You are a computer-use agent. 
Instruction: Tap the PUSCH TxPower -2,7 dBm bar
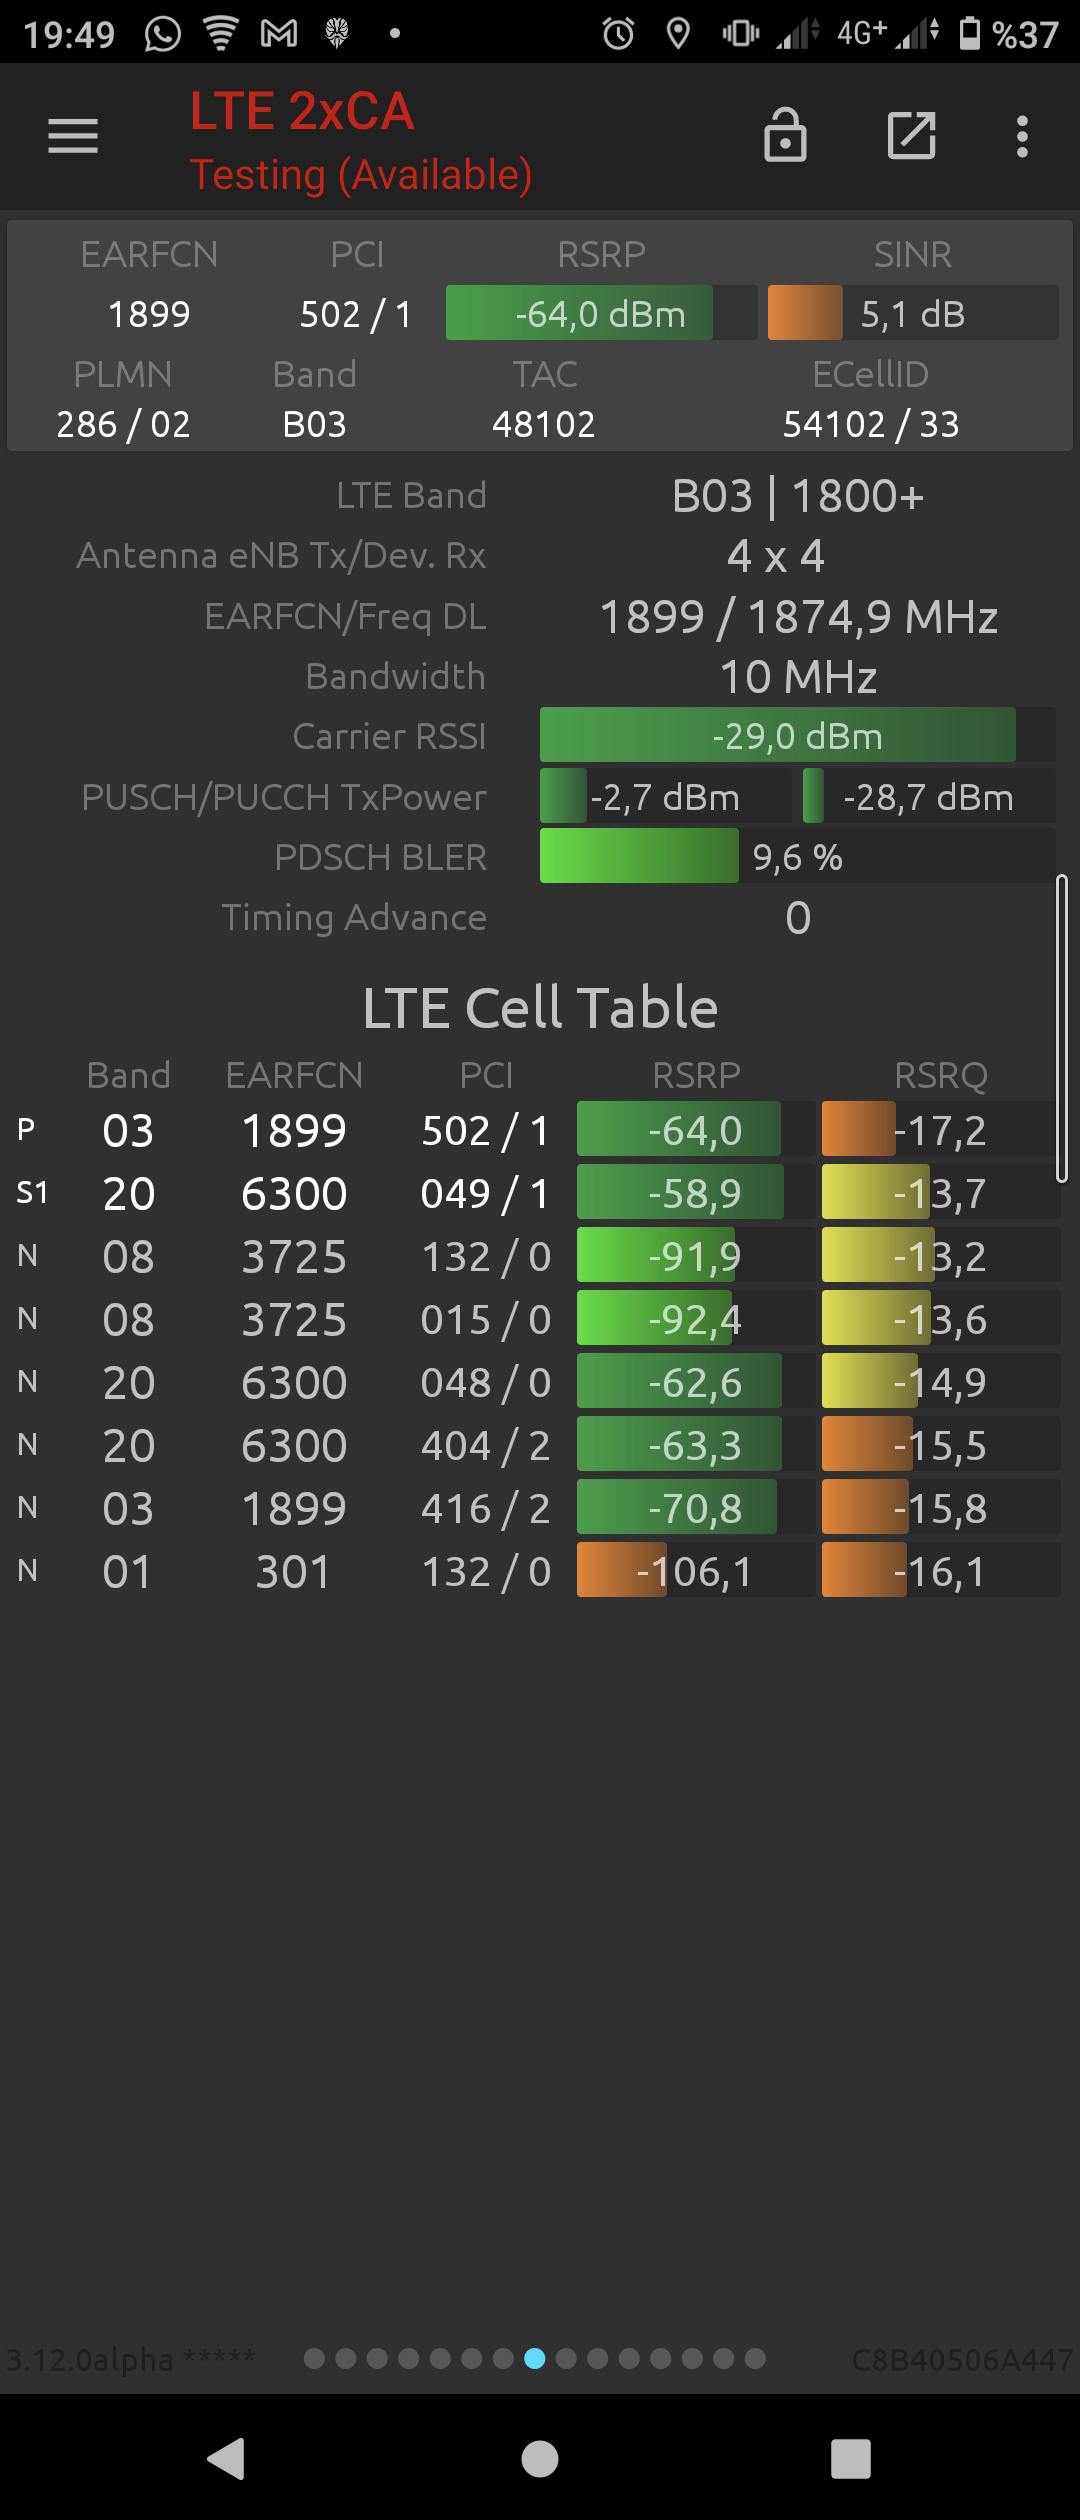[665, 796]
